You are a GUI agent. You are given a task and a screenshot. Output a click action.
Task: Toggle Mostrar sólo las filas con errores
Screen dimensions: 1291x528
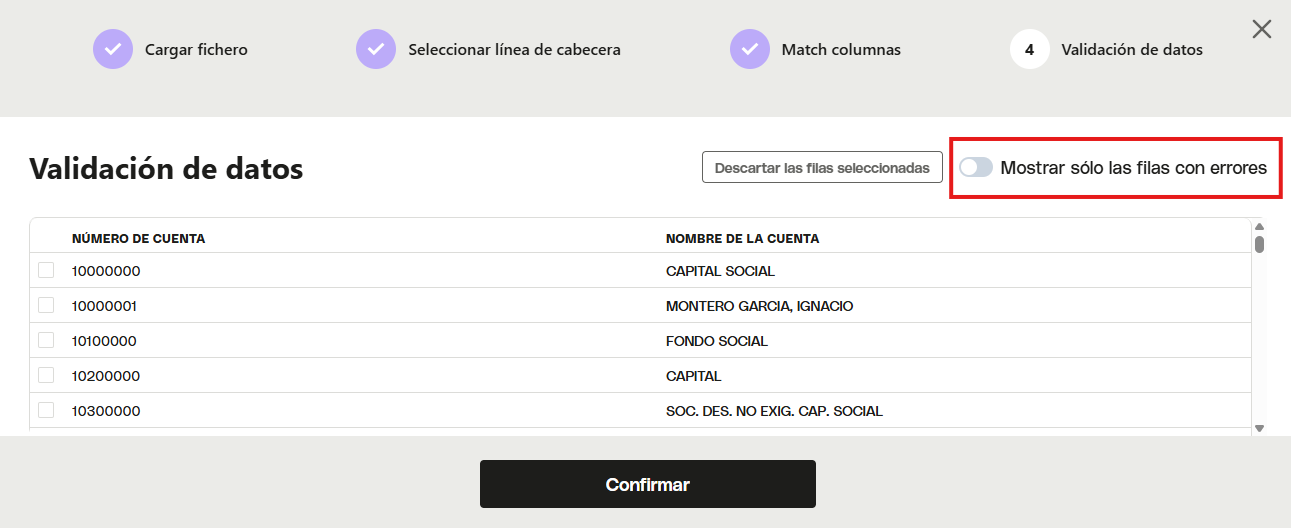pos(976,167)
